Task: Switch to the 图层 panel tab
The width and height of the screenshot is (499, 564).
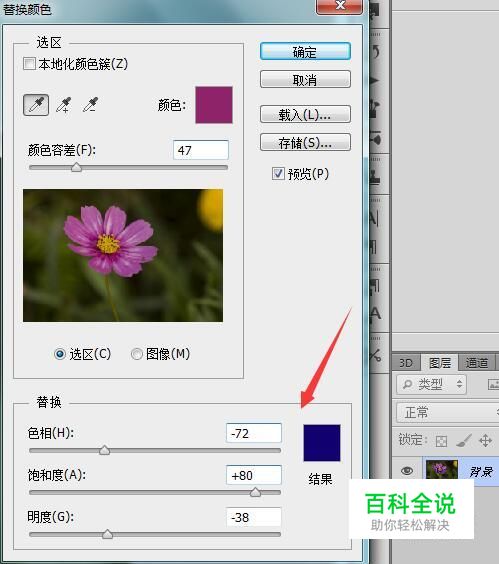Action: tap(440, 362)
